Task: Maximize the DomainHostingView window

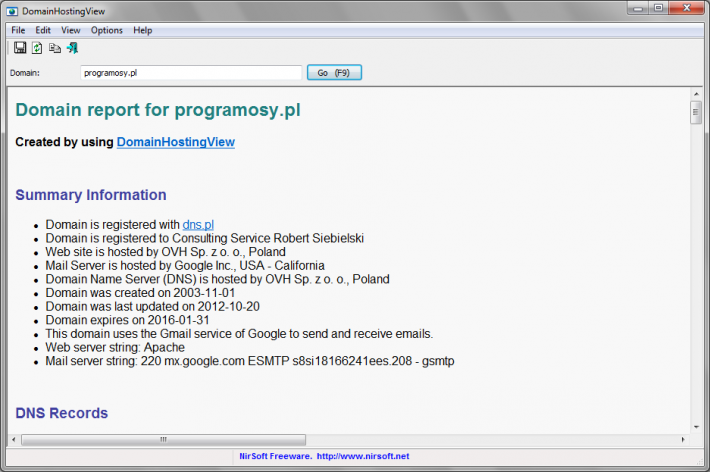Action: [659, 8]
